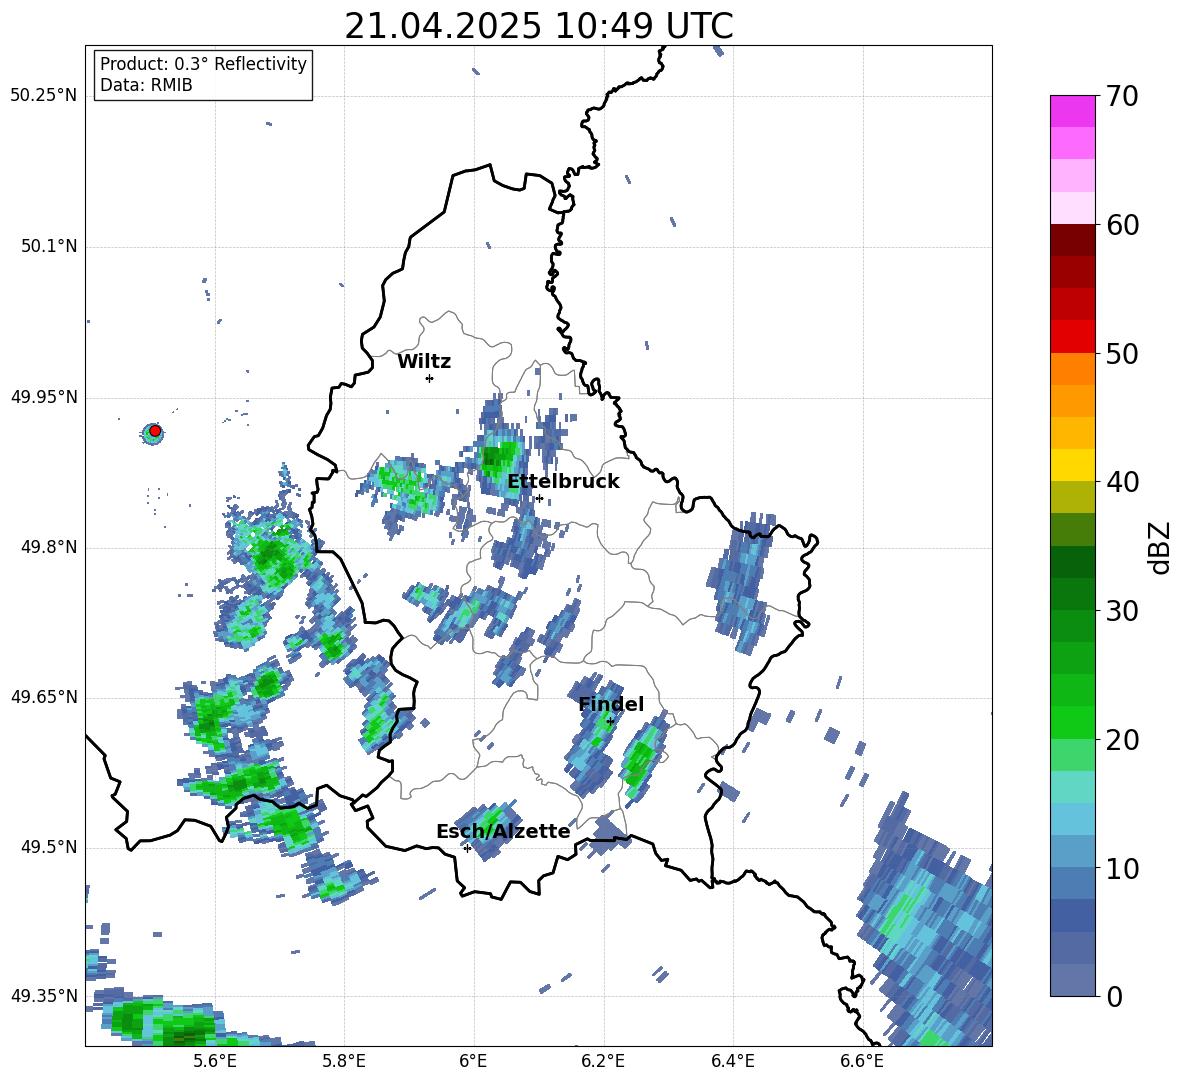Click the 49.65°N latitude label
Image resolution: width=1184 pixels, height=1081 pixels.
tap(43, 697)
